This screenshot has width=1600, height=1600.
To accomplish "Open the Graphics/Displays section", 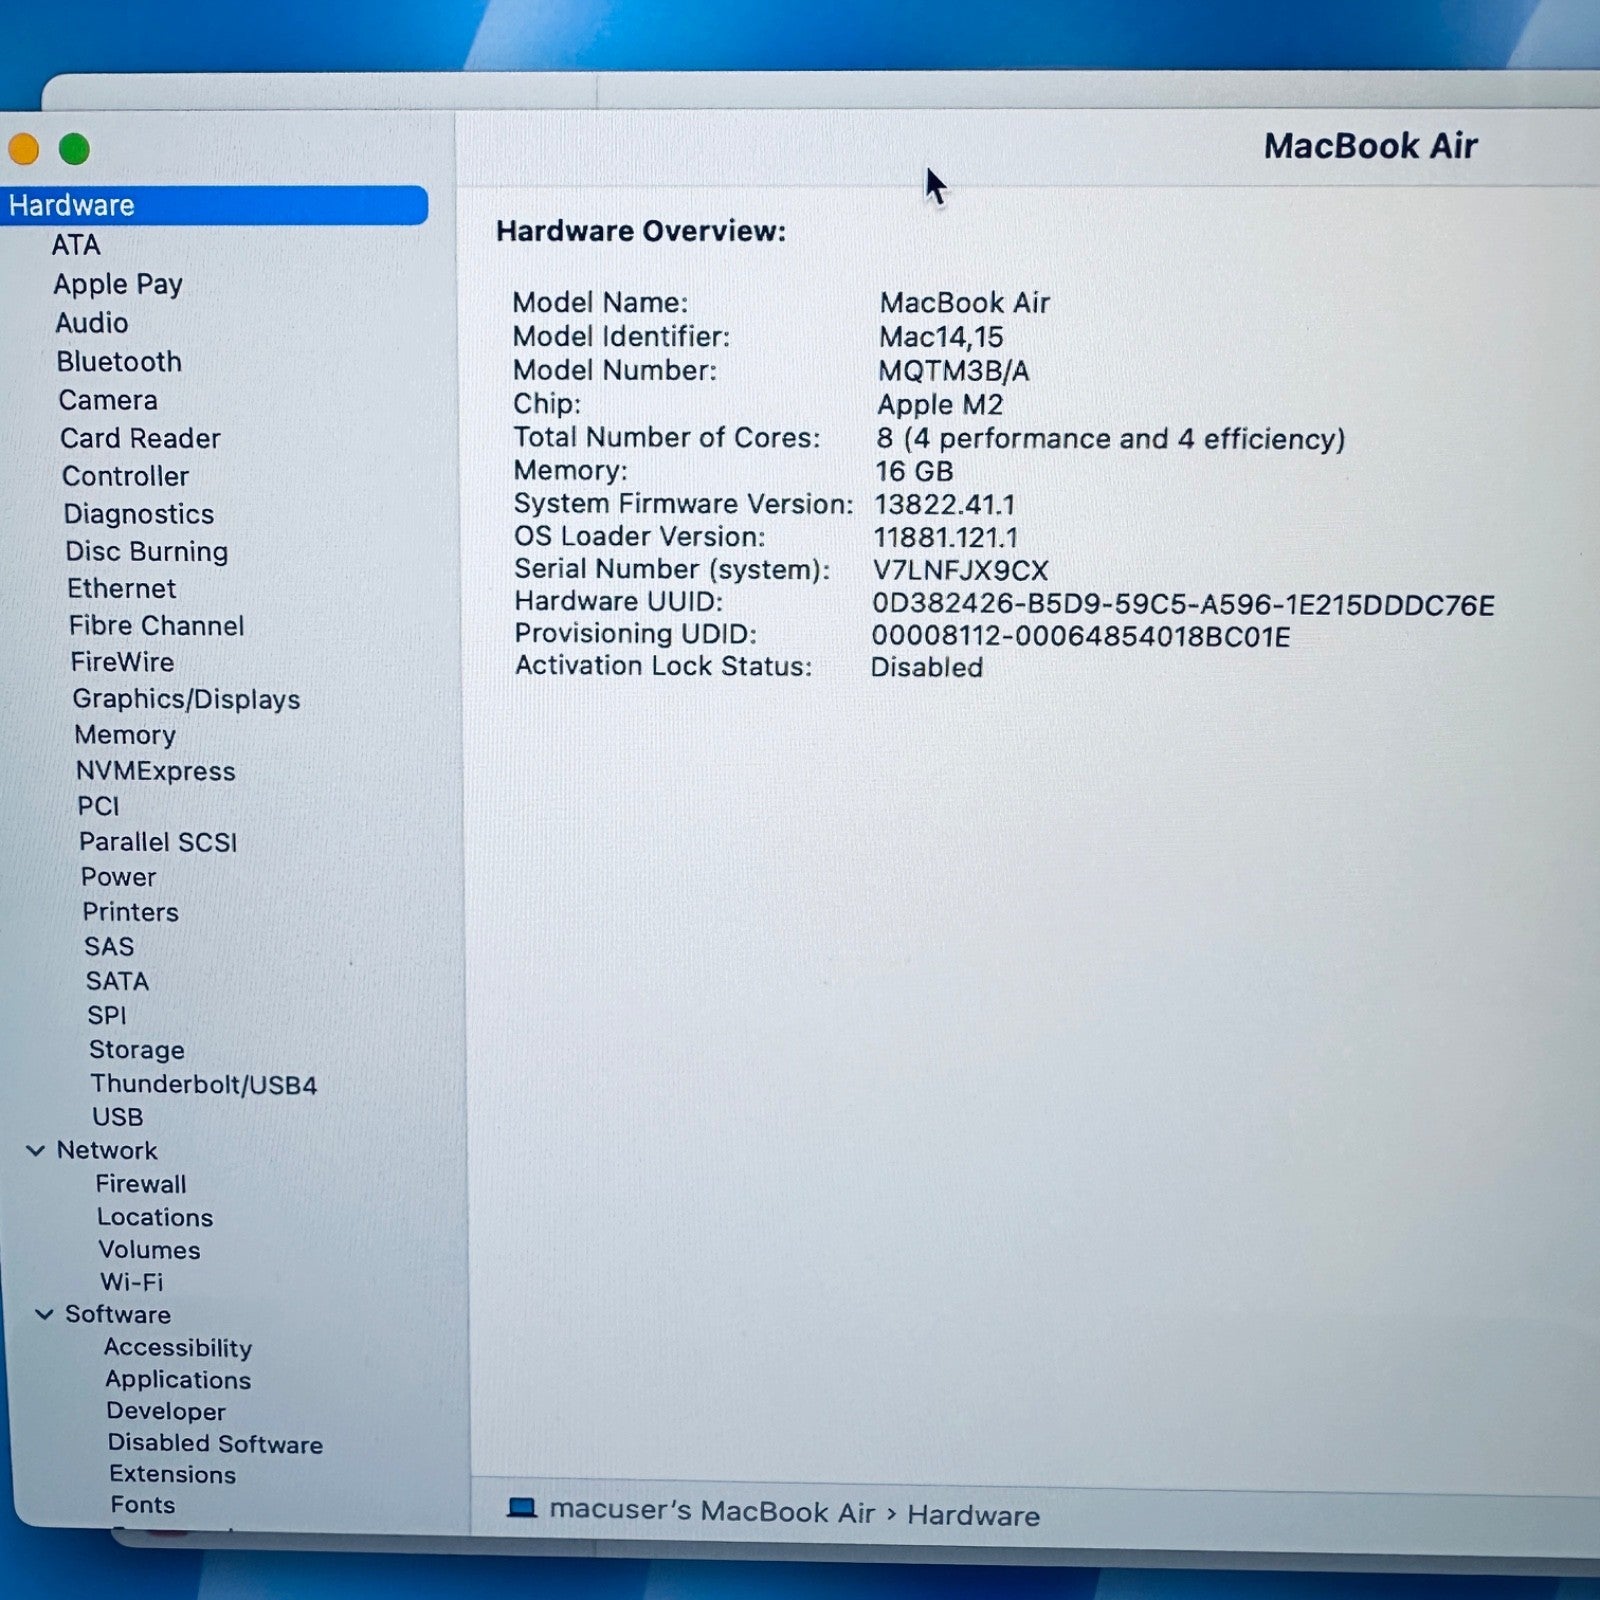I will coord(186,699).
